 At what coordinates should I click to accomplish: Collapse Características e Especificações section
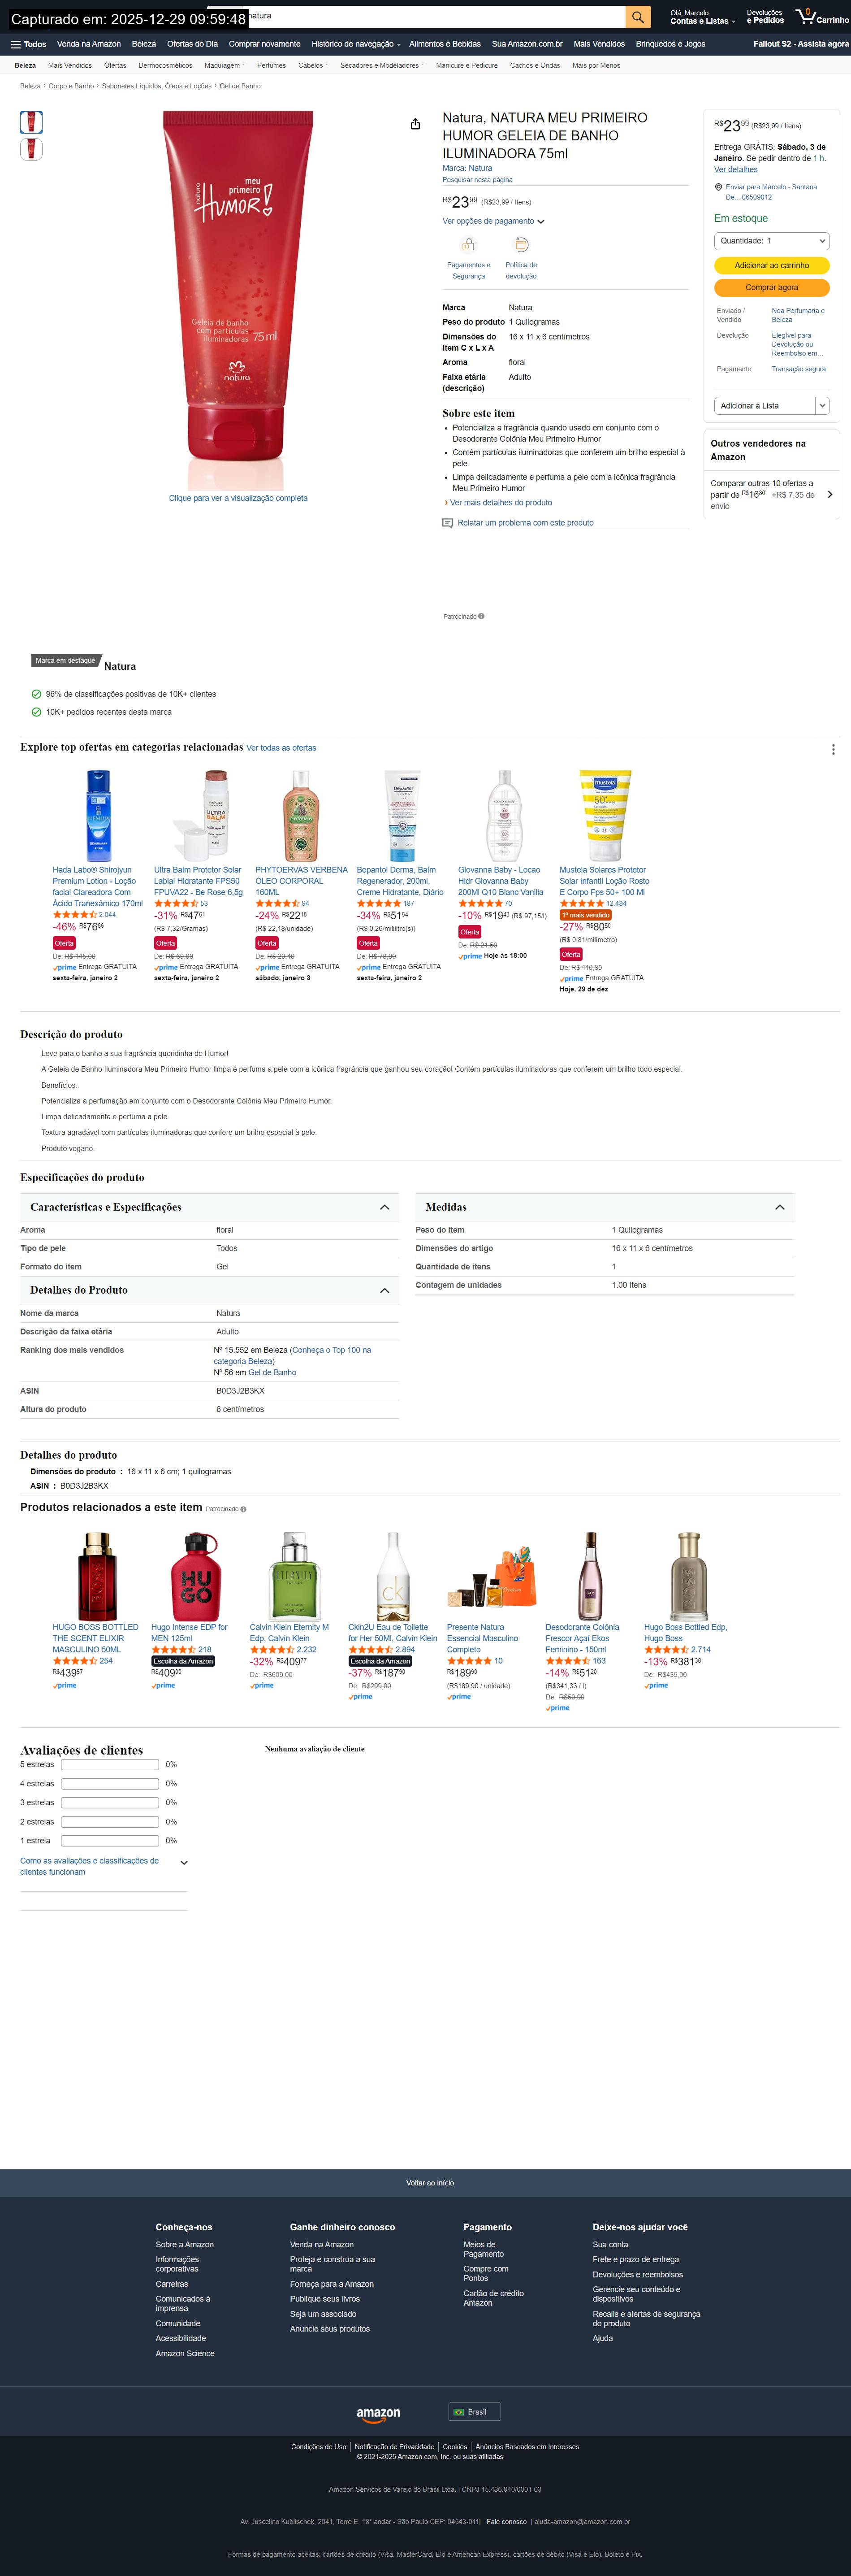(x=384, y=1207)
